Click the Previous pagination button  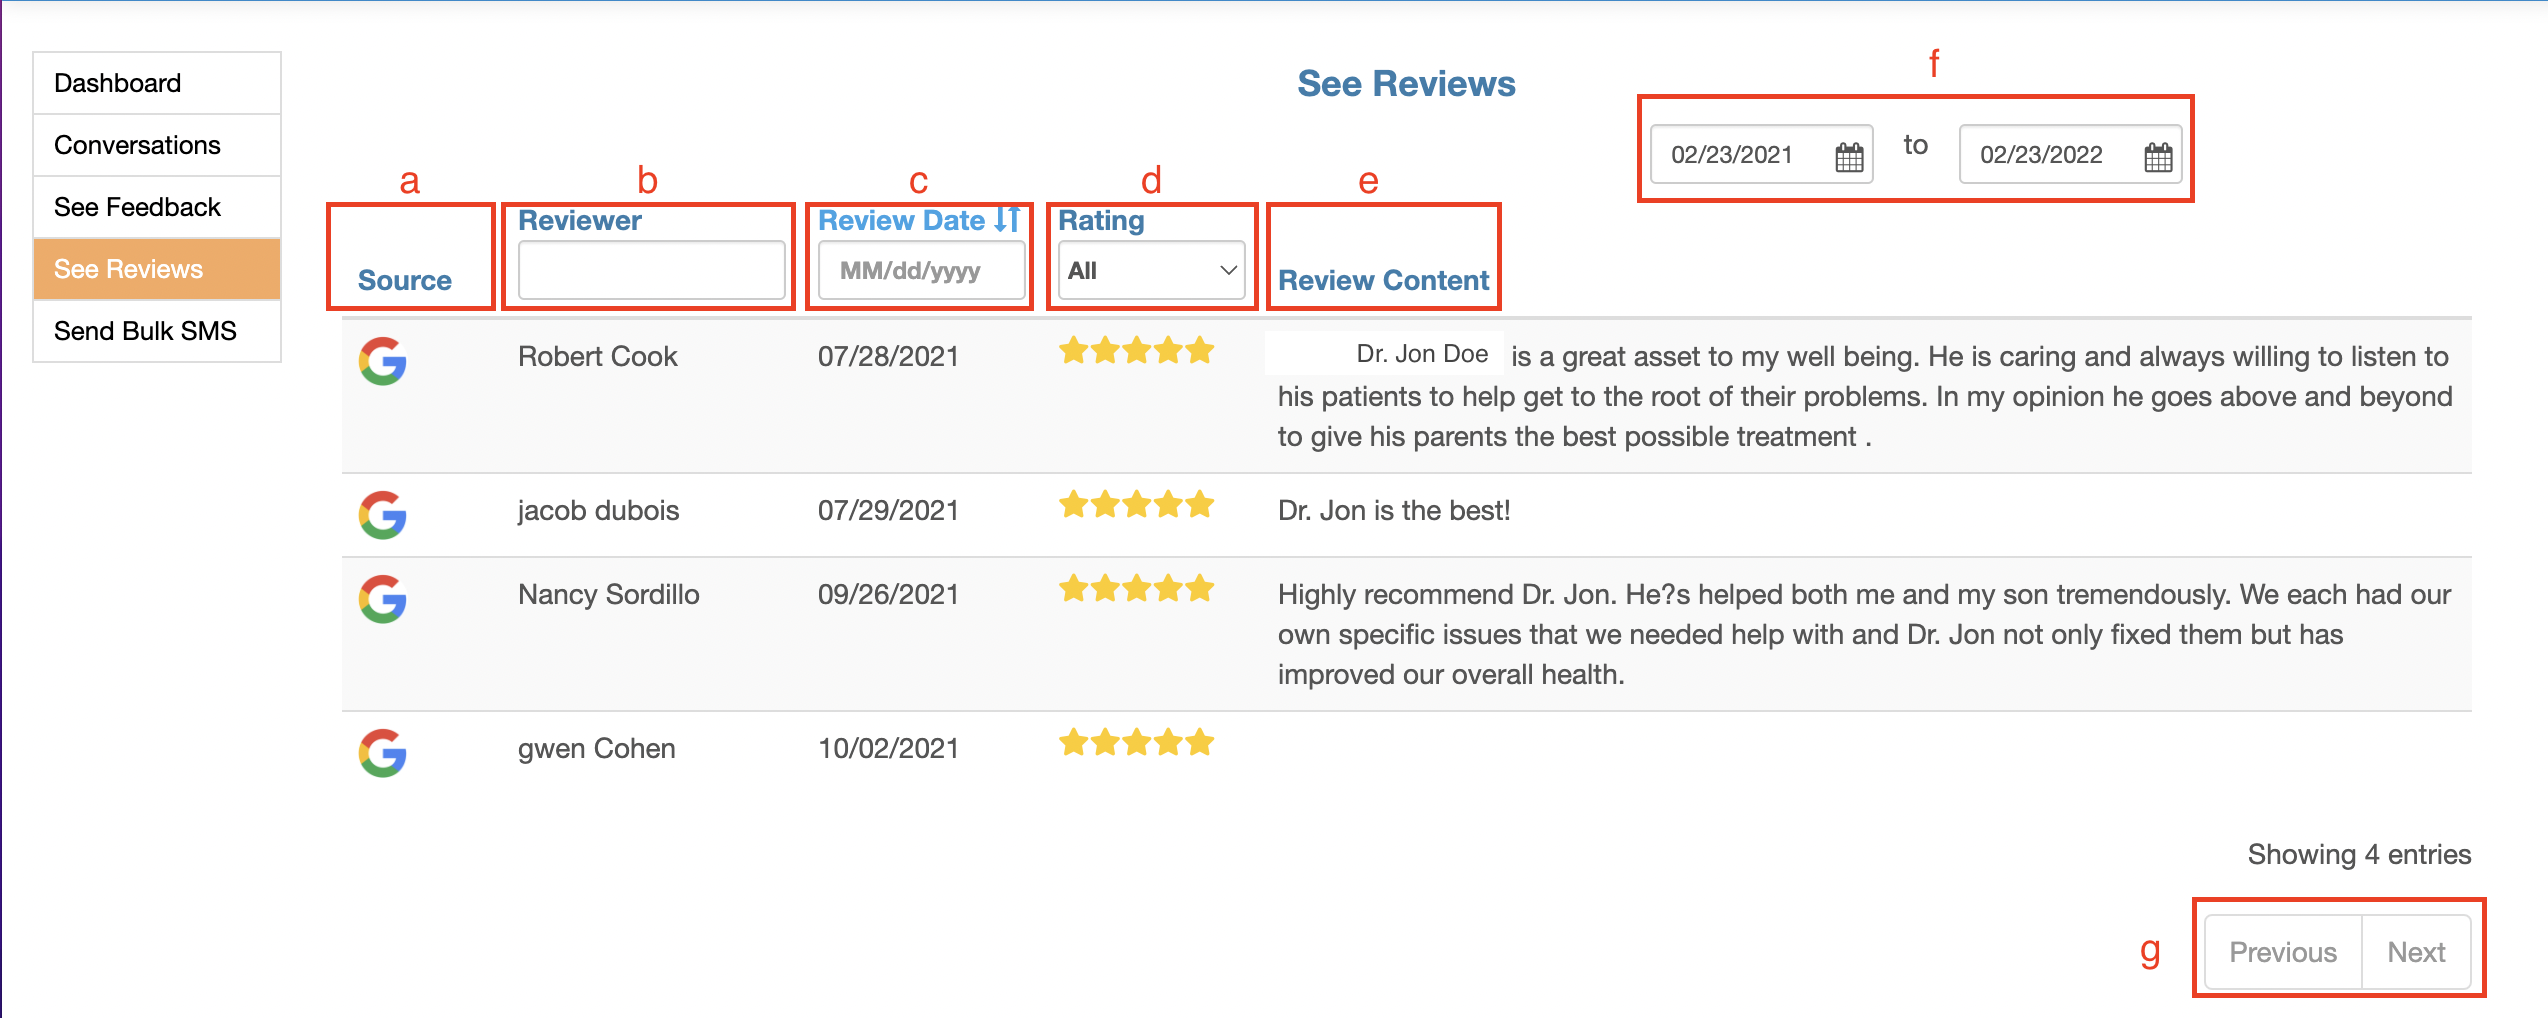pyautogui.click(x=2283, y=952)
